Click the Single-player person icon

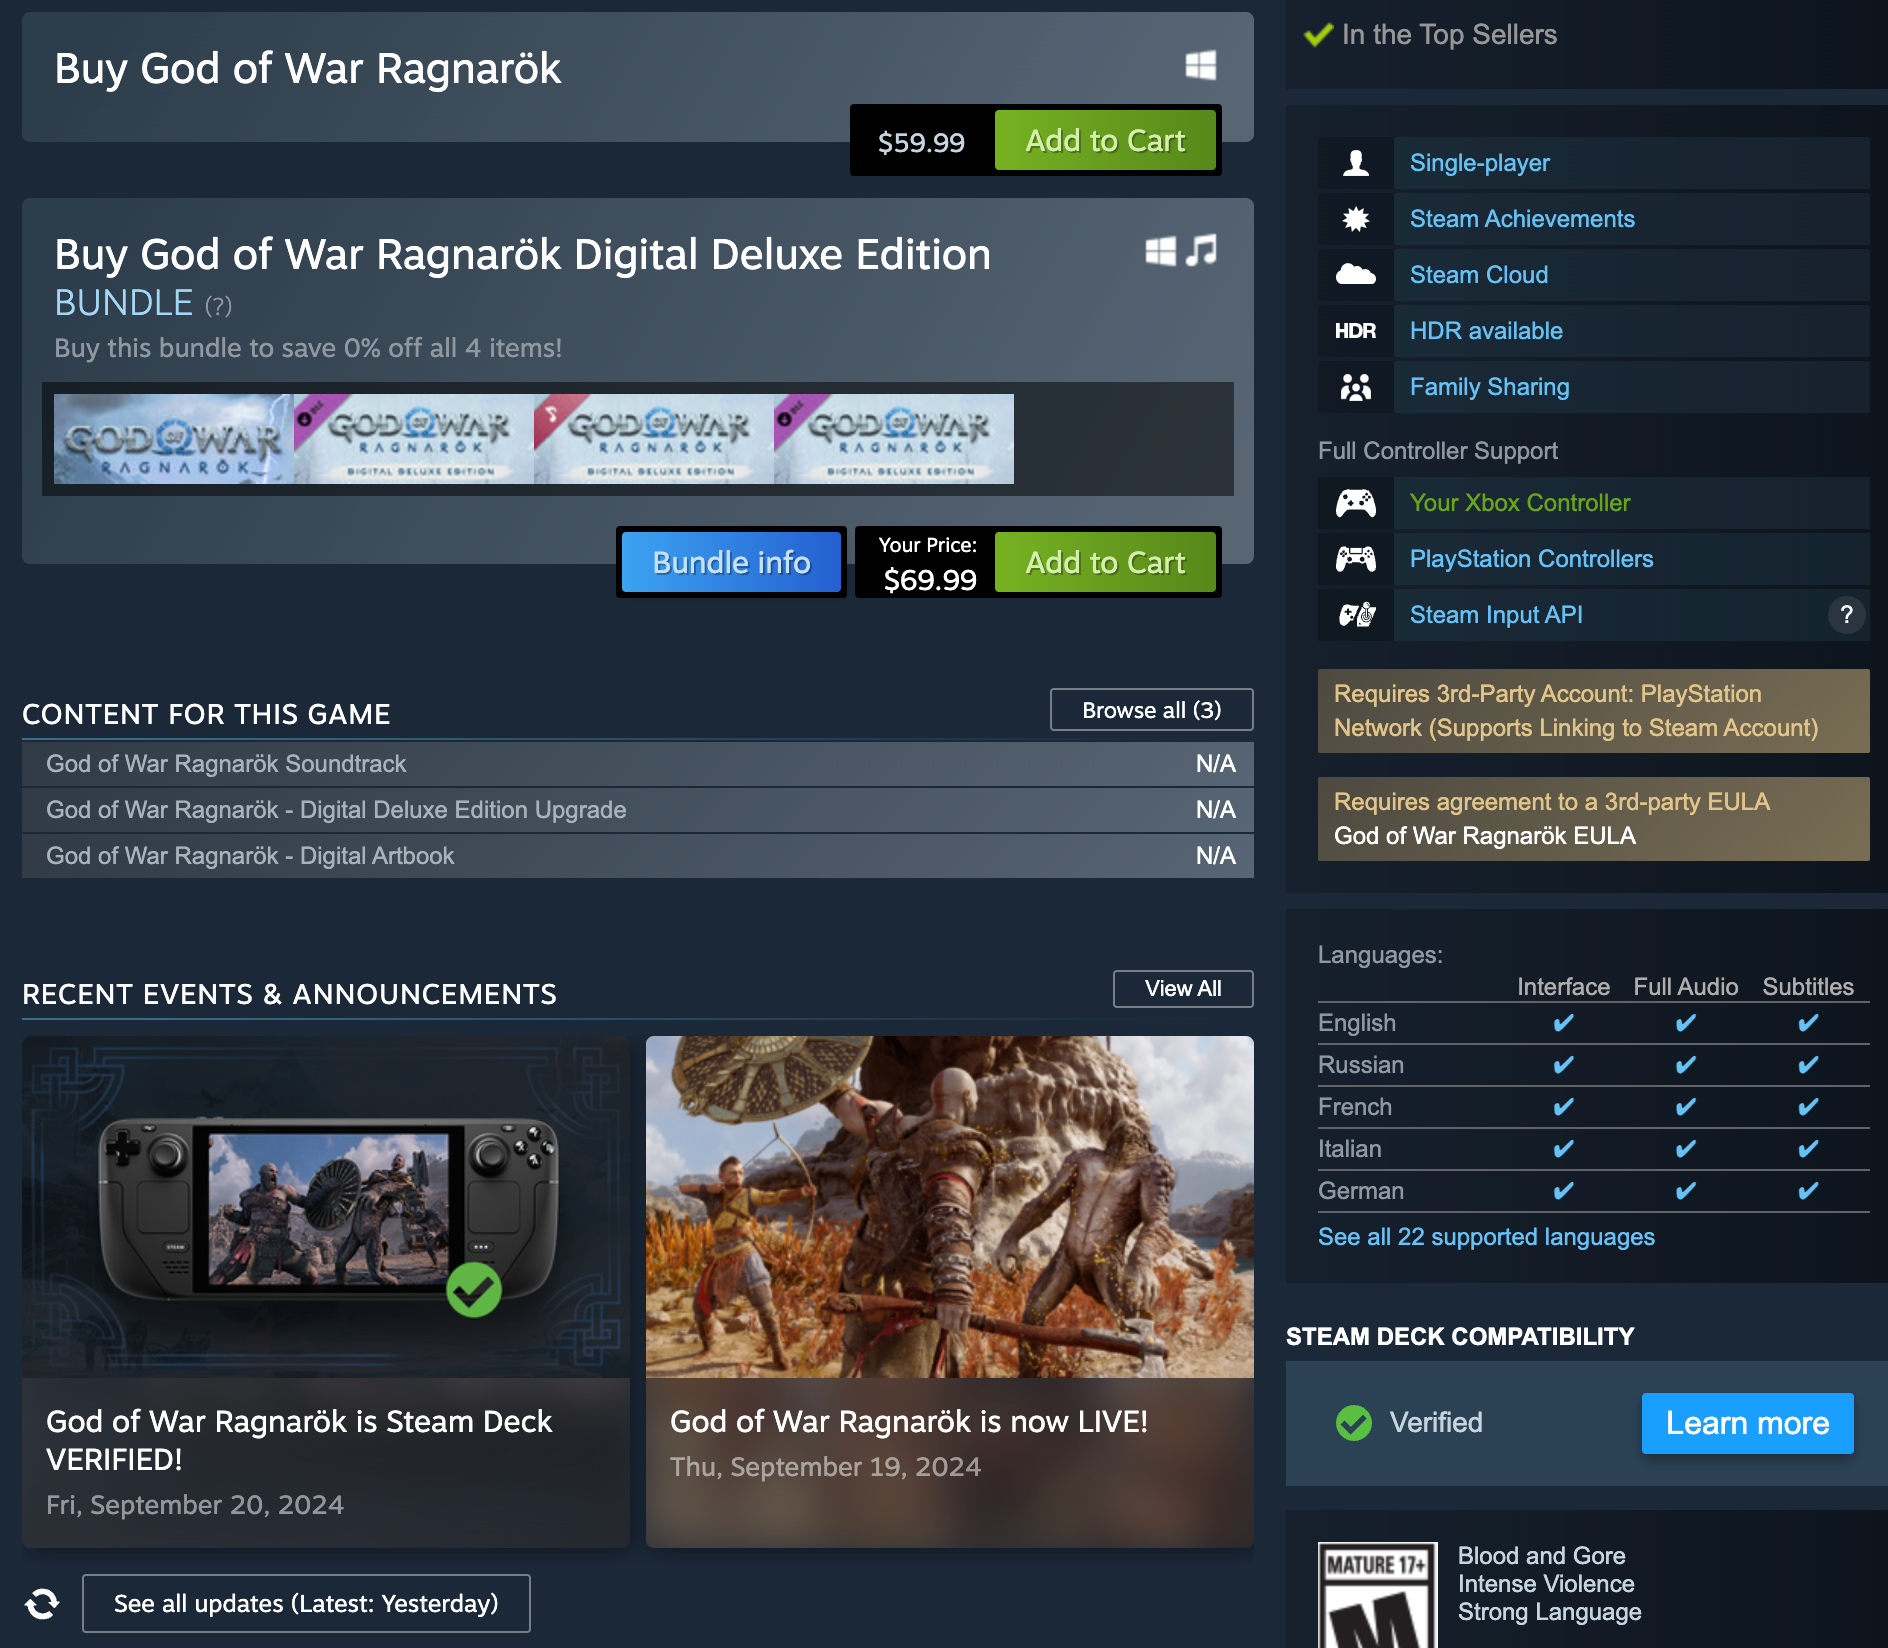1356,163
